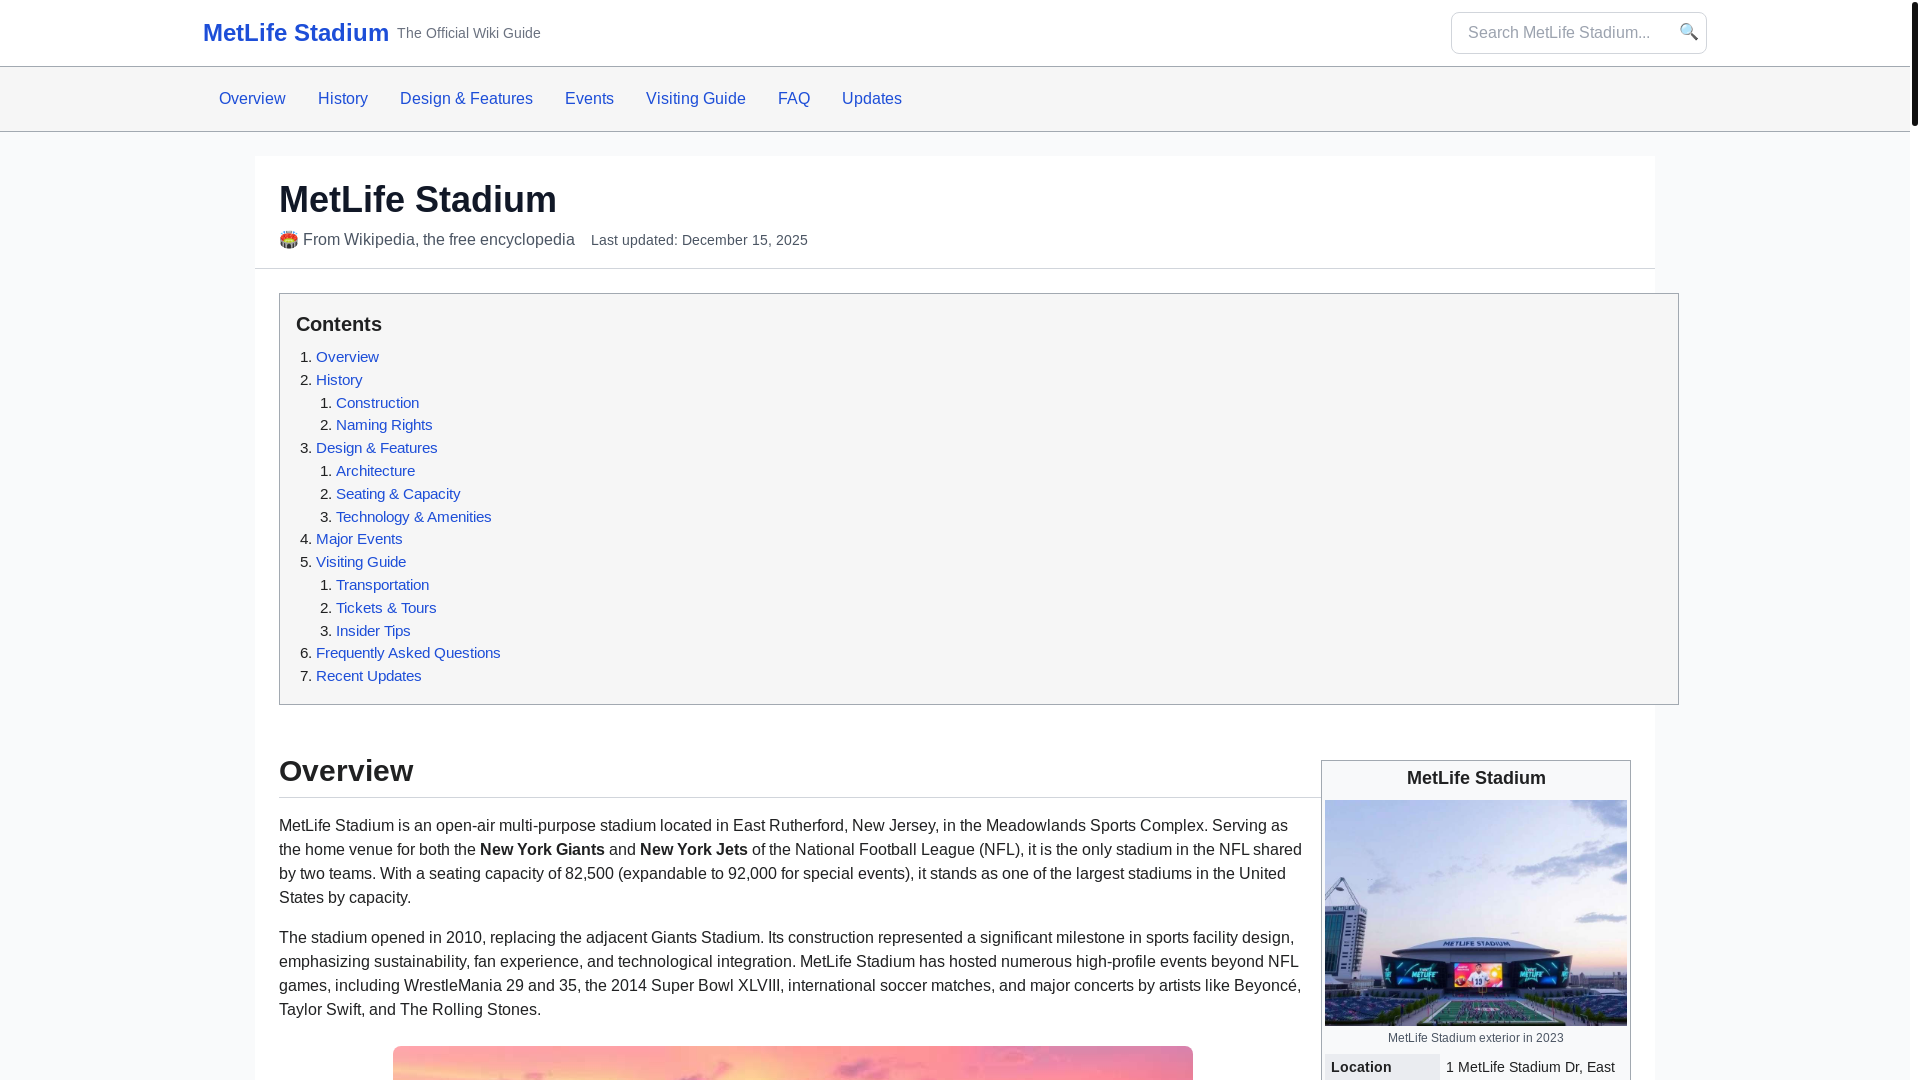The image size is (1920, 1080).
Task: Jump to History in Contents
Action: (x=339, y=380)
